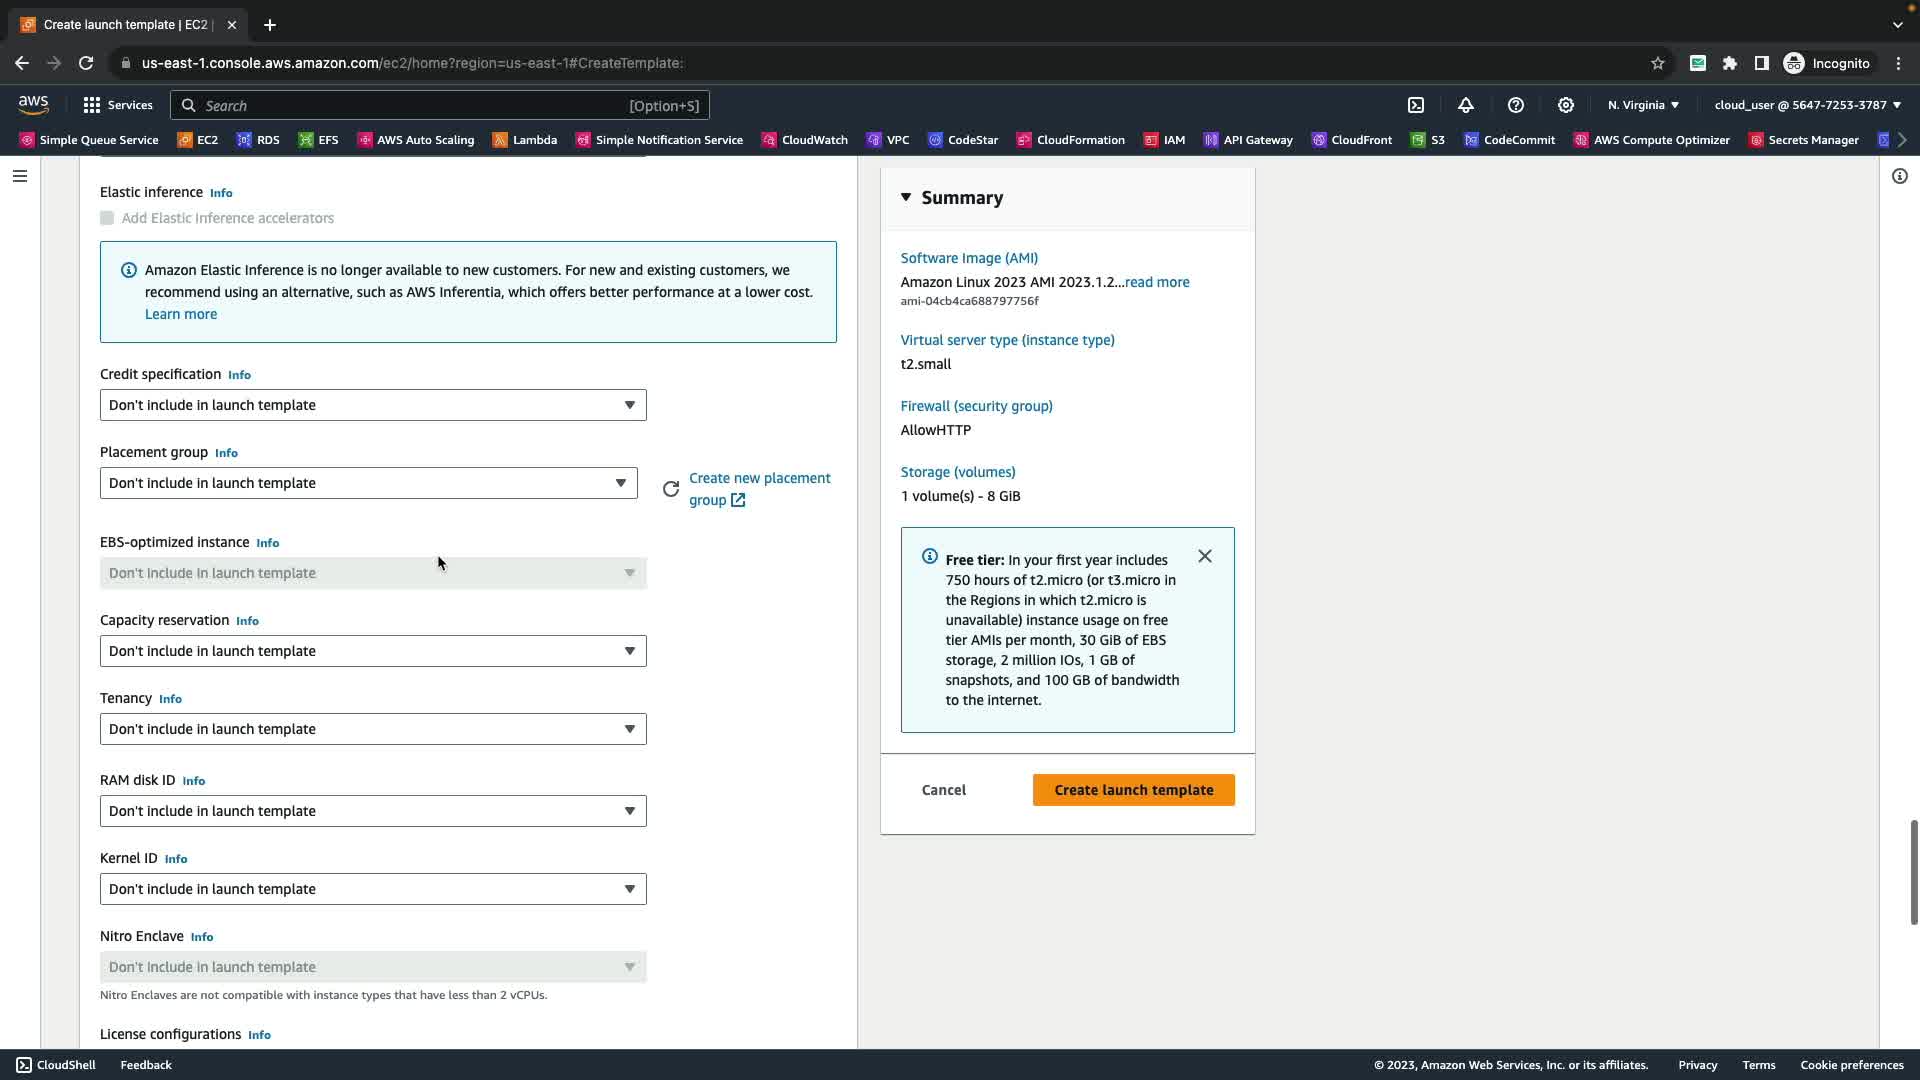Open the settings gear icon
The height and width of the screenshot is (1080, 1920).
(x=1566, y=105)
